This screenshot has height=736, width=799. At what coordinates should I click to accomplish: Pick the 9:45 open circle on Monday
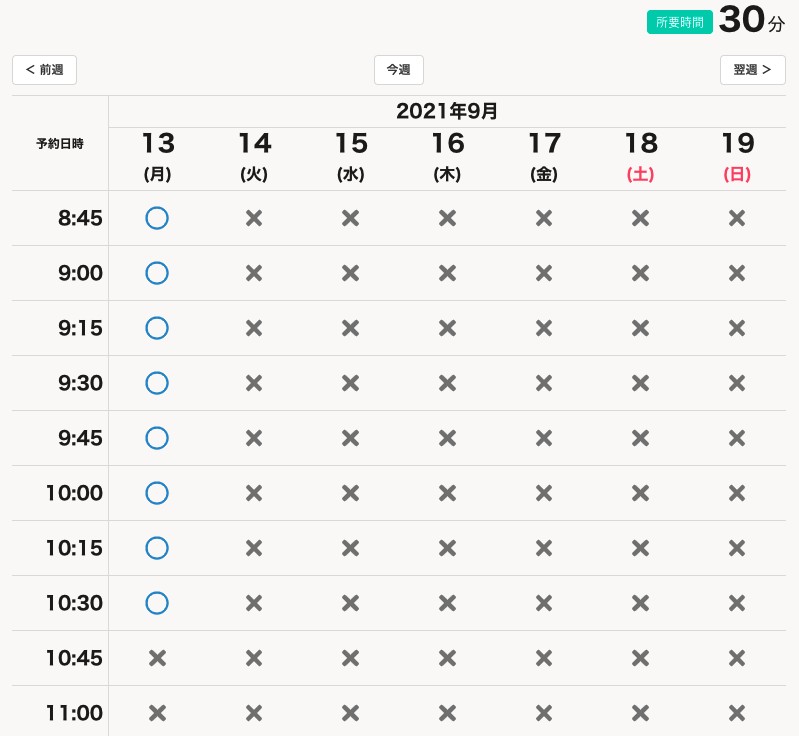pos(157,438)
